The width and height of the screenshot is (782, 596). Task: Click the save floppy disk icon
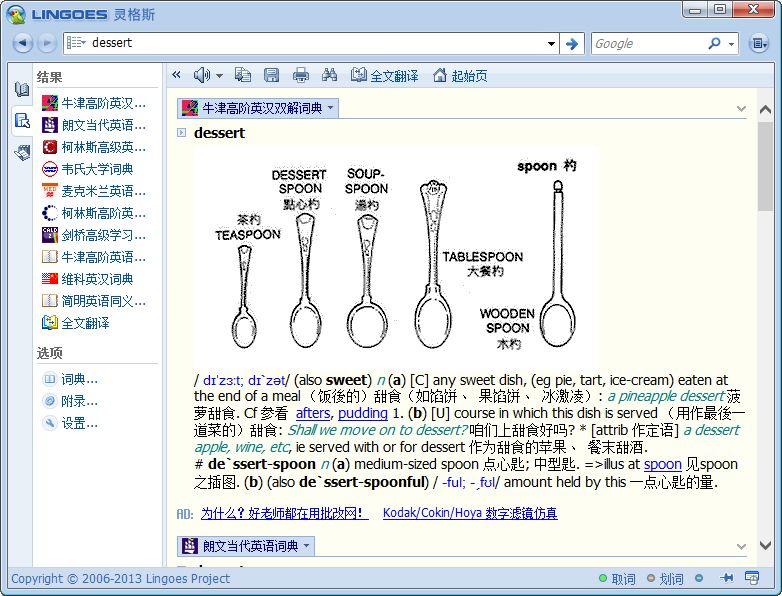(x=271, y=75)
